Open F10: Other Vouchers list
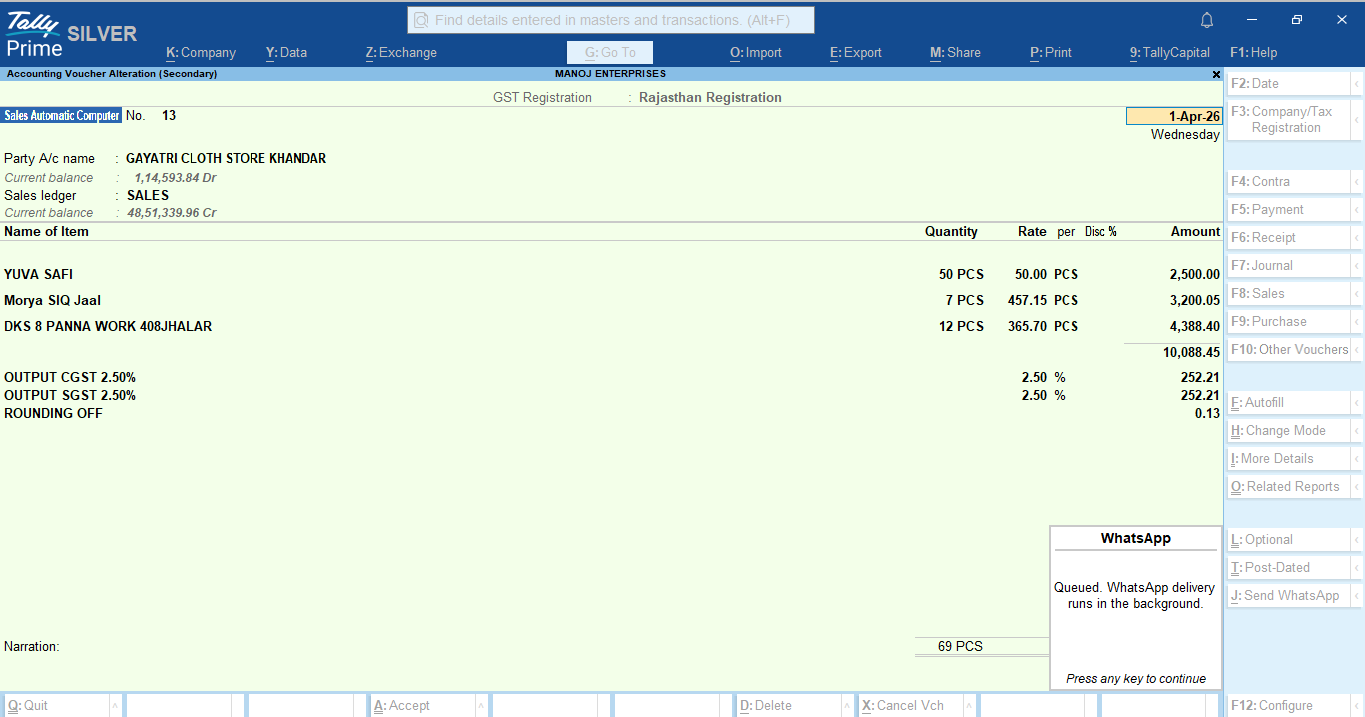Image resolution: width=1365 pixels, height=717 pixels. pos(1288,350)
